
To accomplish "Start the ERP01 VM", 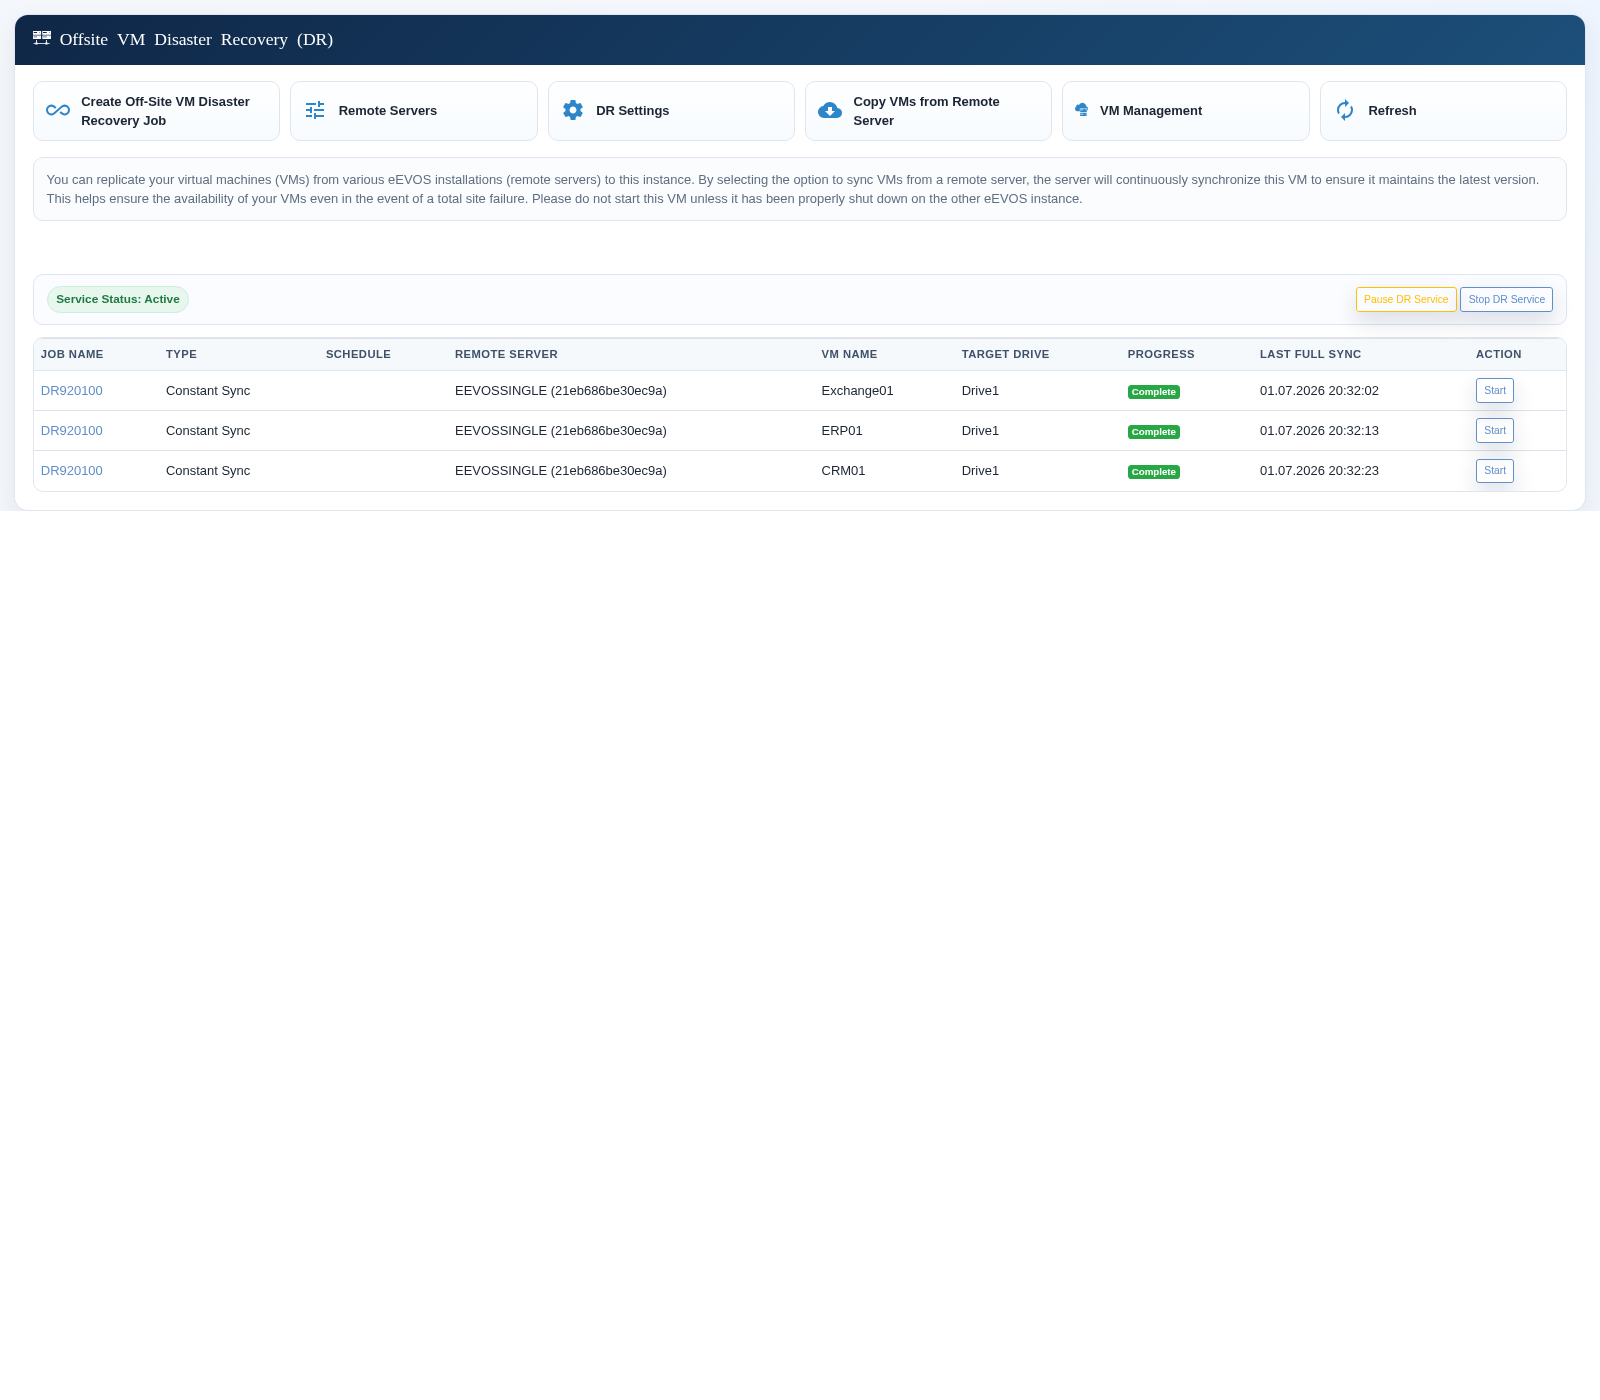I will point(1495,431).
